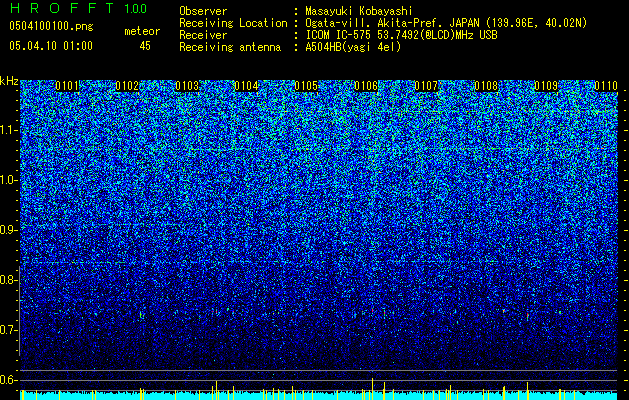This screenshot has height=400, width=629.
Task: Click the 0106 time marker
Action: pos(366,86)
